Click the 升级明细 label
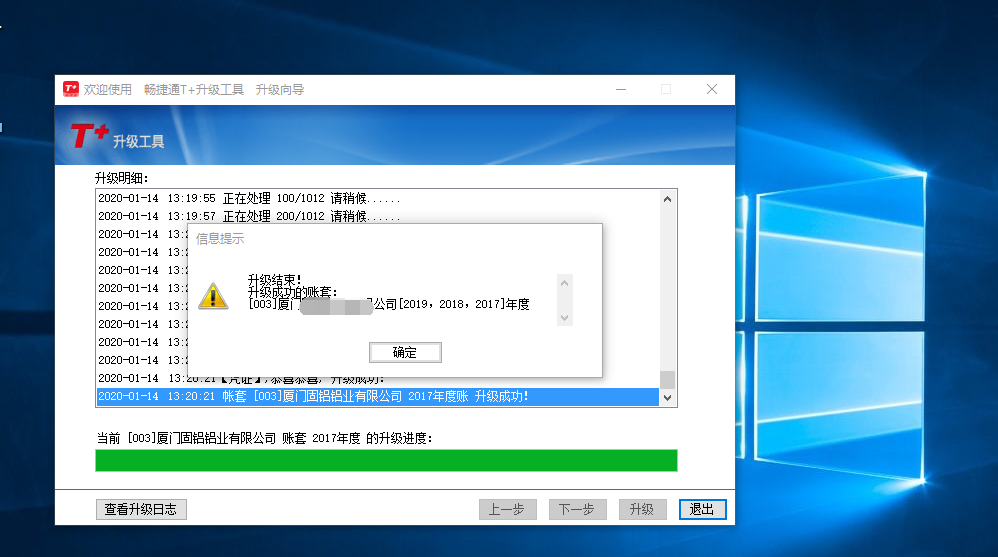 point(122,178)
